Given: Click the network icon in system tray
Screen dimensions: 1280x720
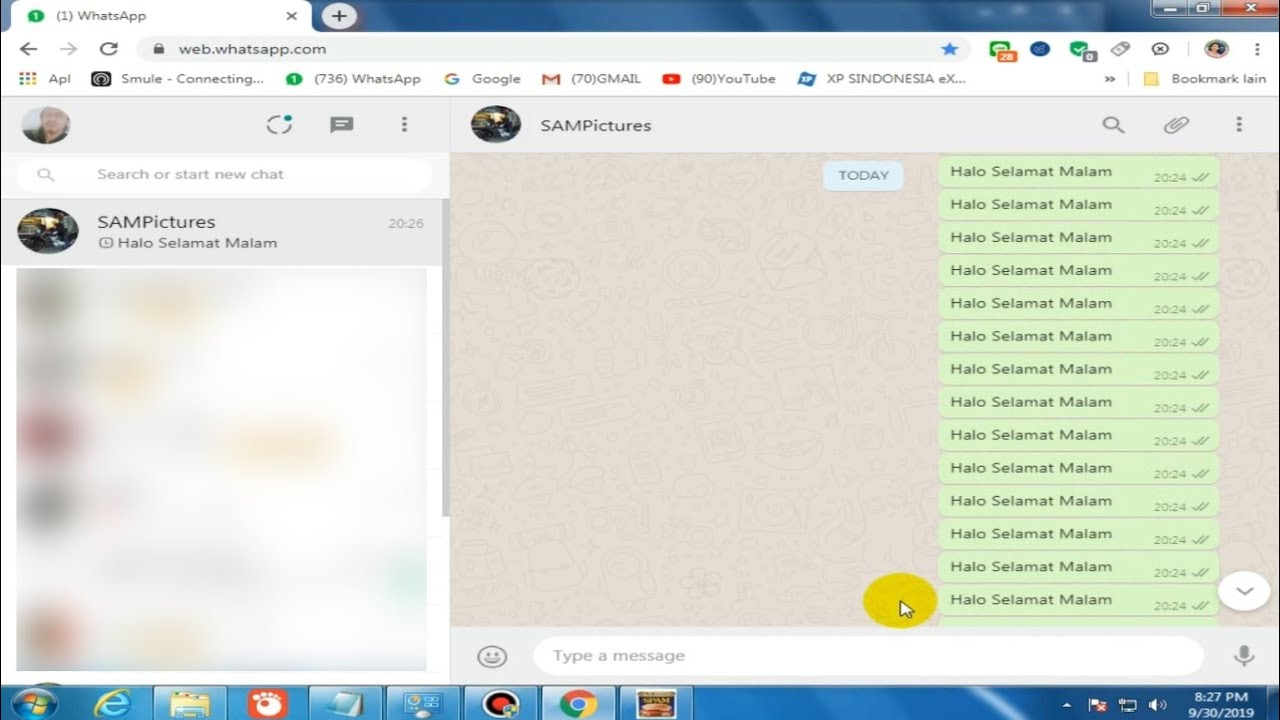Looking at the screenshot, I should [1128, 704].
